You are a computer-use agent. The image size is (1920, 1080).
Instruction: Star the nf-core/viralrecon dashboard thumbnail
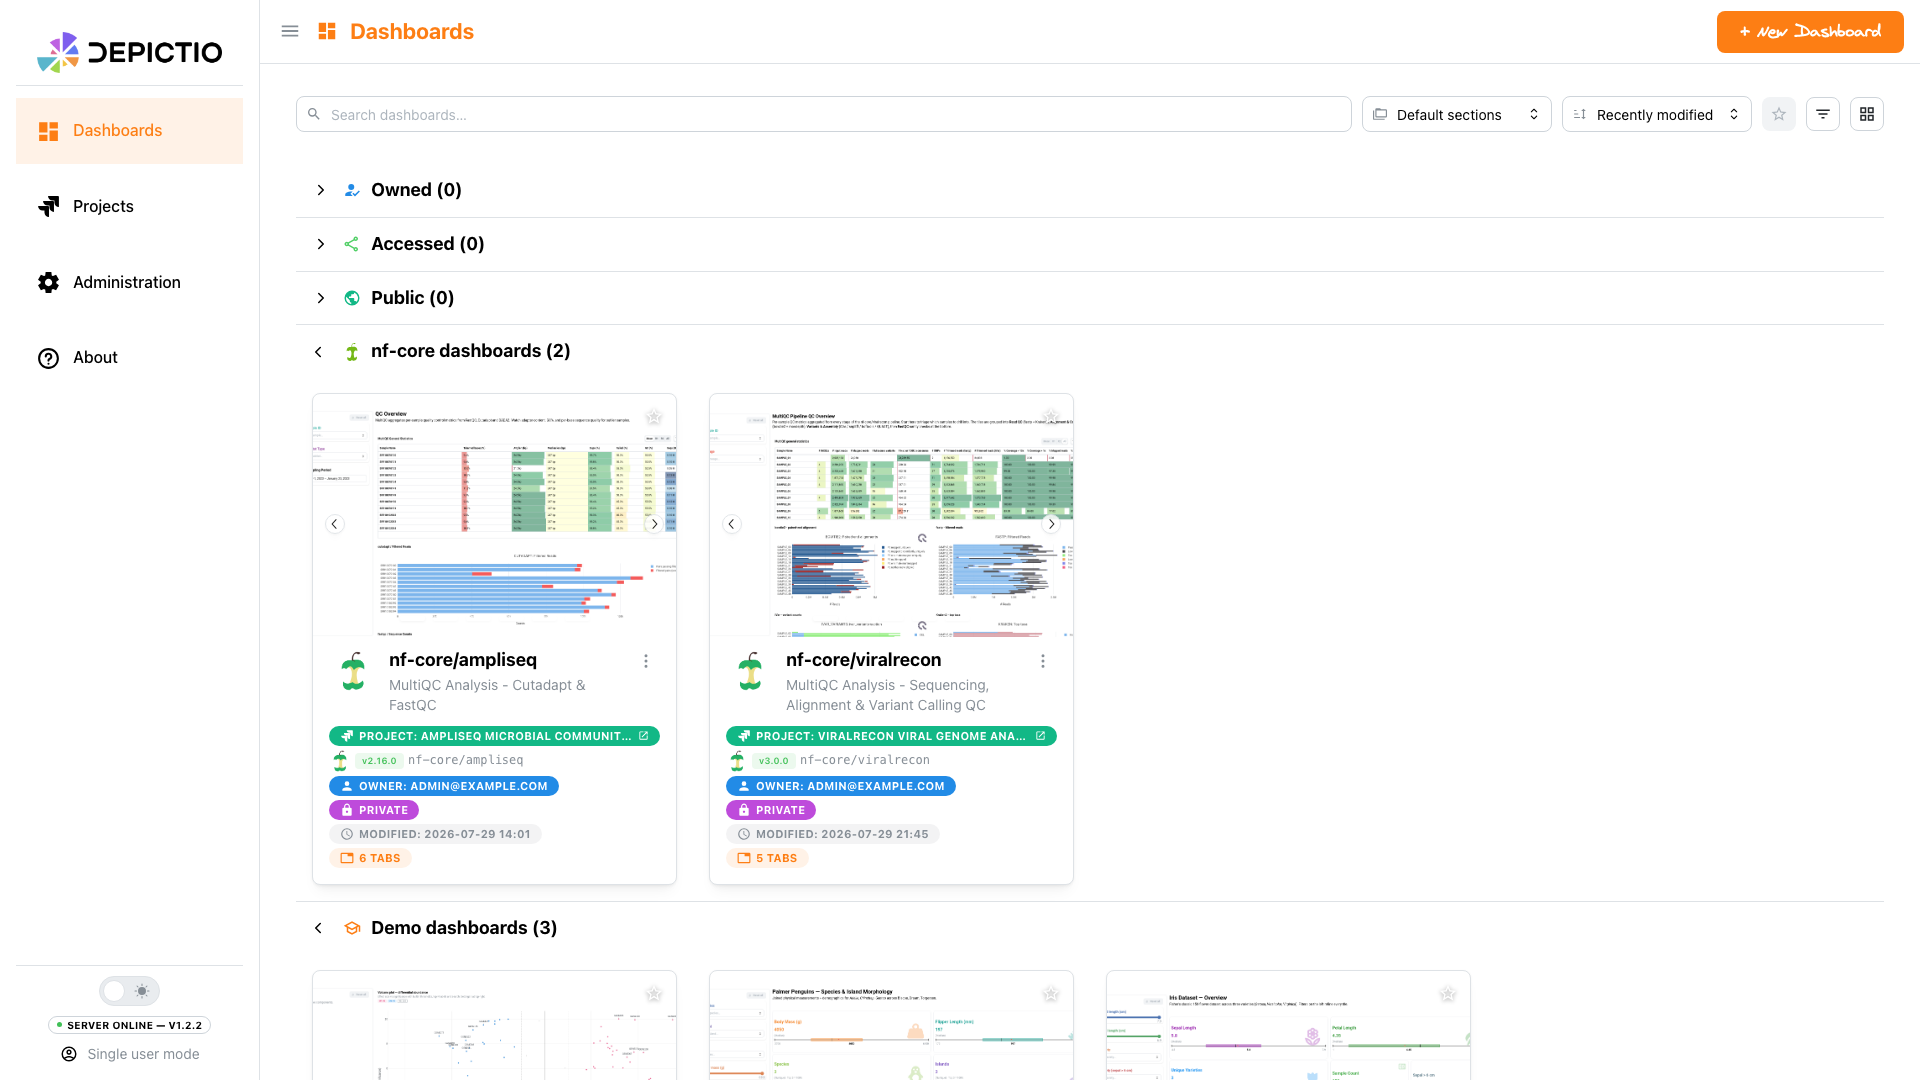point(1051,417)
